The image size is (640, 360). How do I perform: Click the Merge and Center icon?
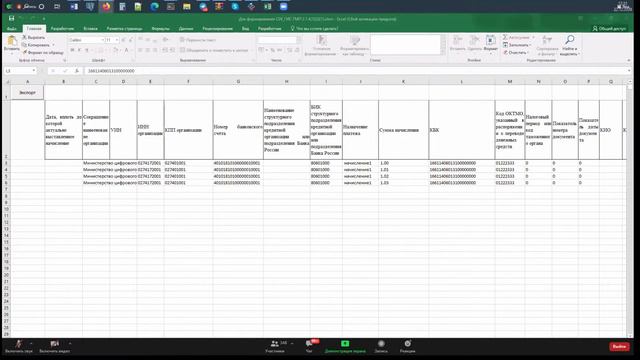pos(182,50)
